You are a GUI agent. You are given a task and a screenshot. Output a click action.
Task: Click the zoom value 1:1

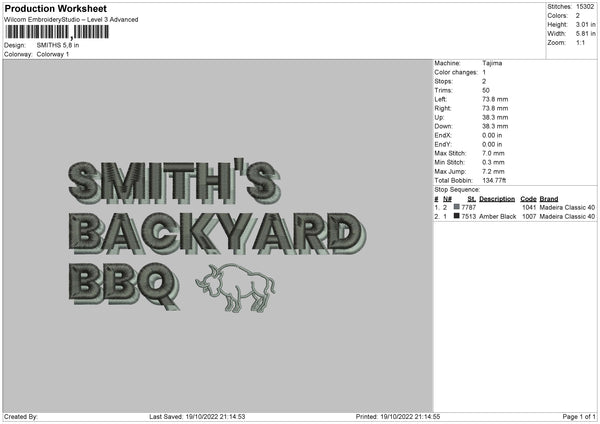click(x=580, y=42)
